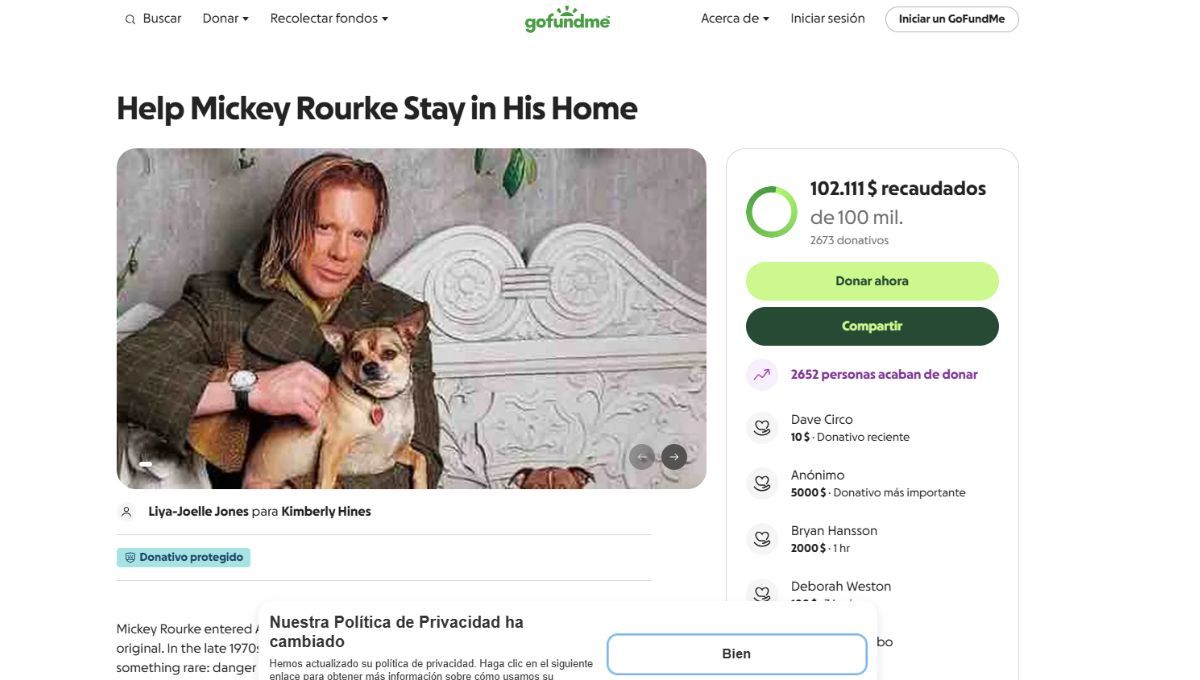Click the heart-hands icon beside Anónimo's donation

pos(762,483)
